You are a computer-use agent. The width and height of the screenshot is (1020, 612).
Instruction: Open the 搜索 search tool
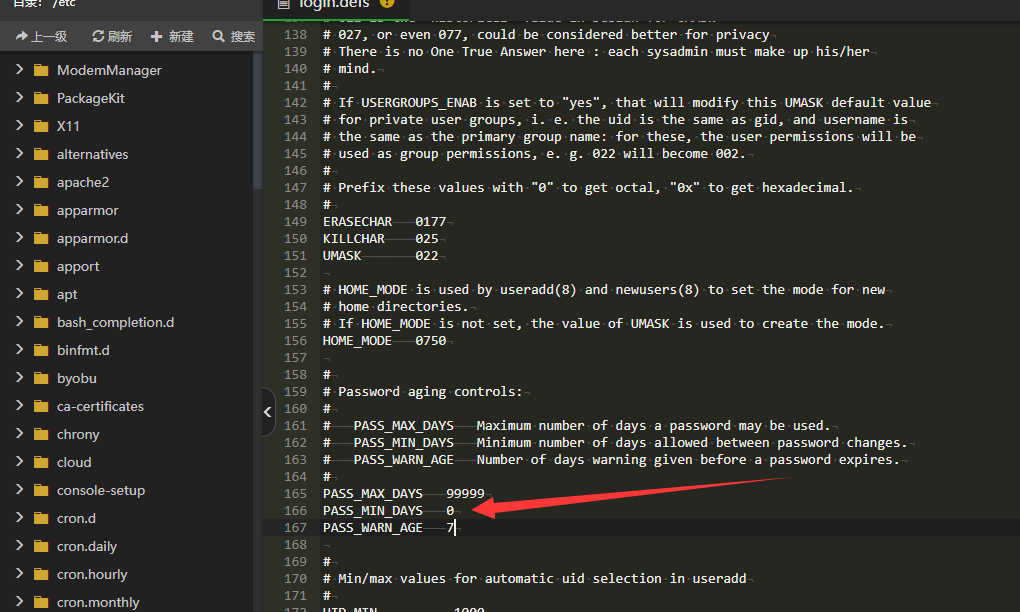219,37
